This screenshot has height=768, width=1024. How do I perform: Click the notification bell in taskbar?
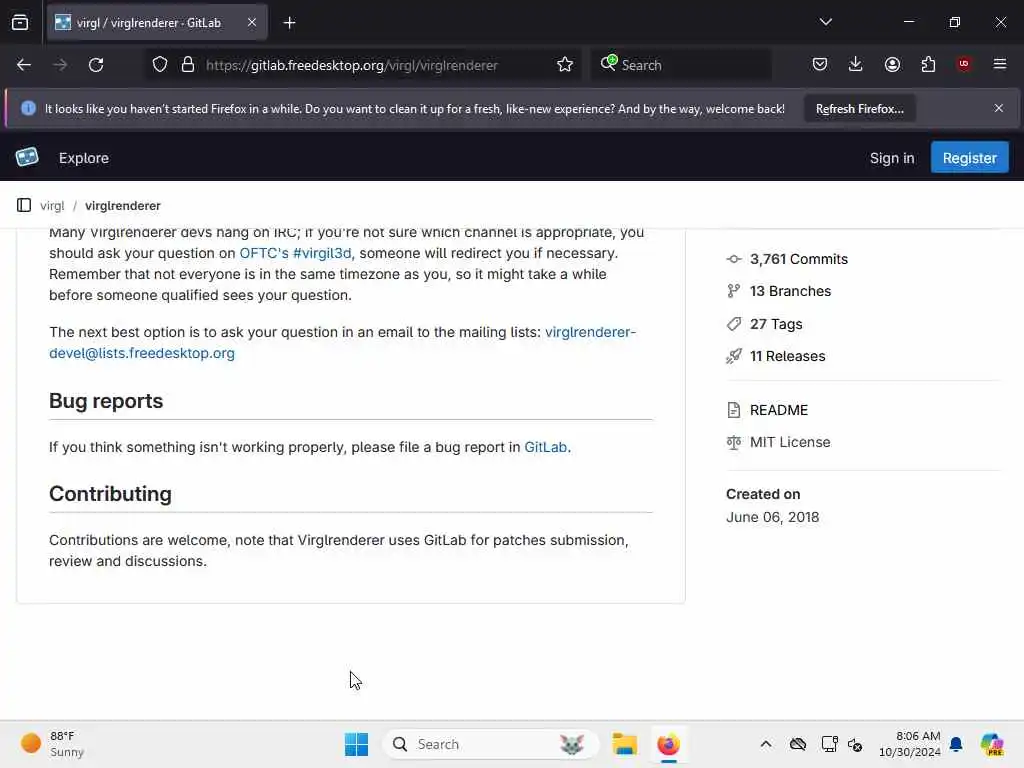[x=956, y=744]
